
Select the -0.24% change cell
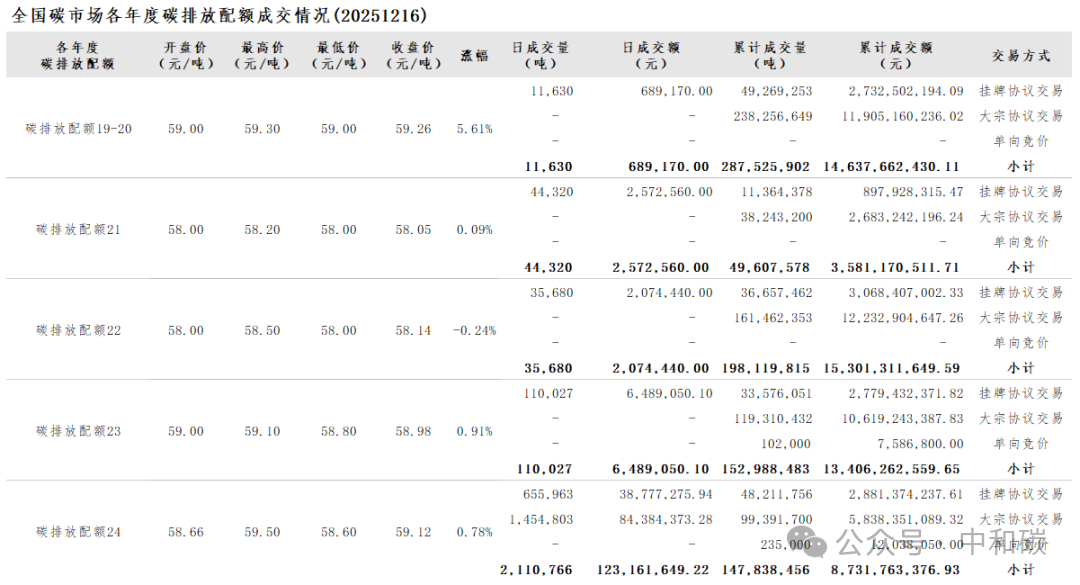coord(474,330)
